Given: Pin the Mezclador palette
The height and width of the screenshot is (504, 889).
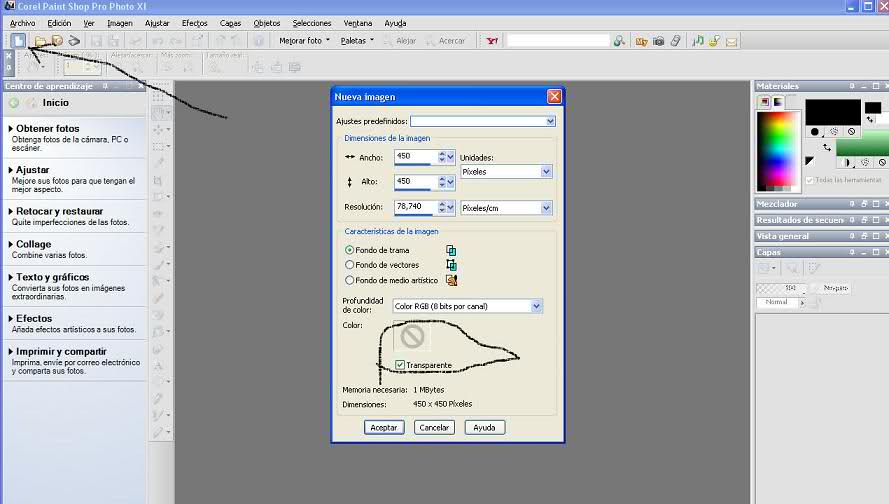Looking at the screenshot, I should (x=852, y=204).
